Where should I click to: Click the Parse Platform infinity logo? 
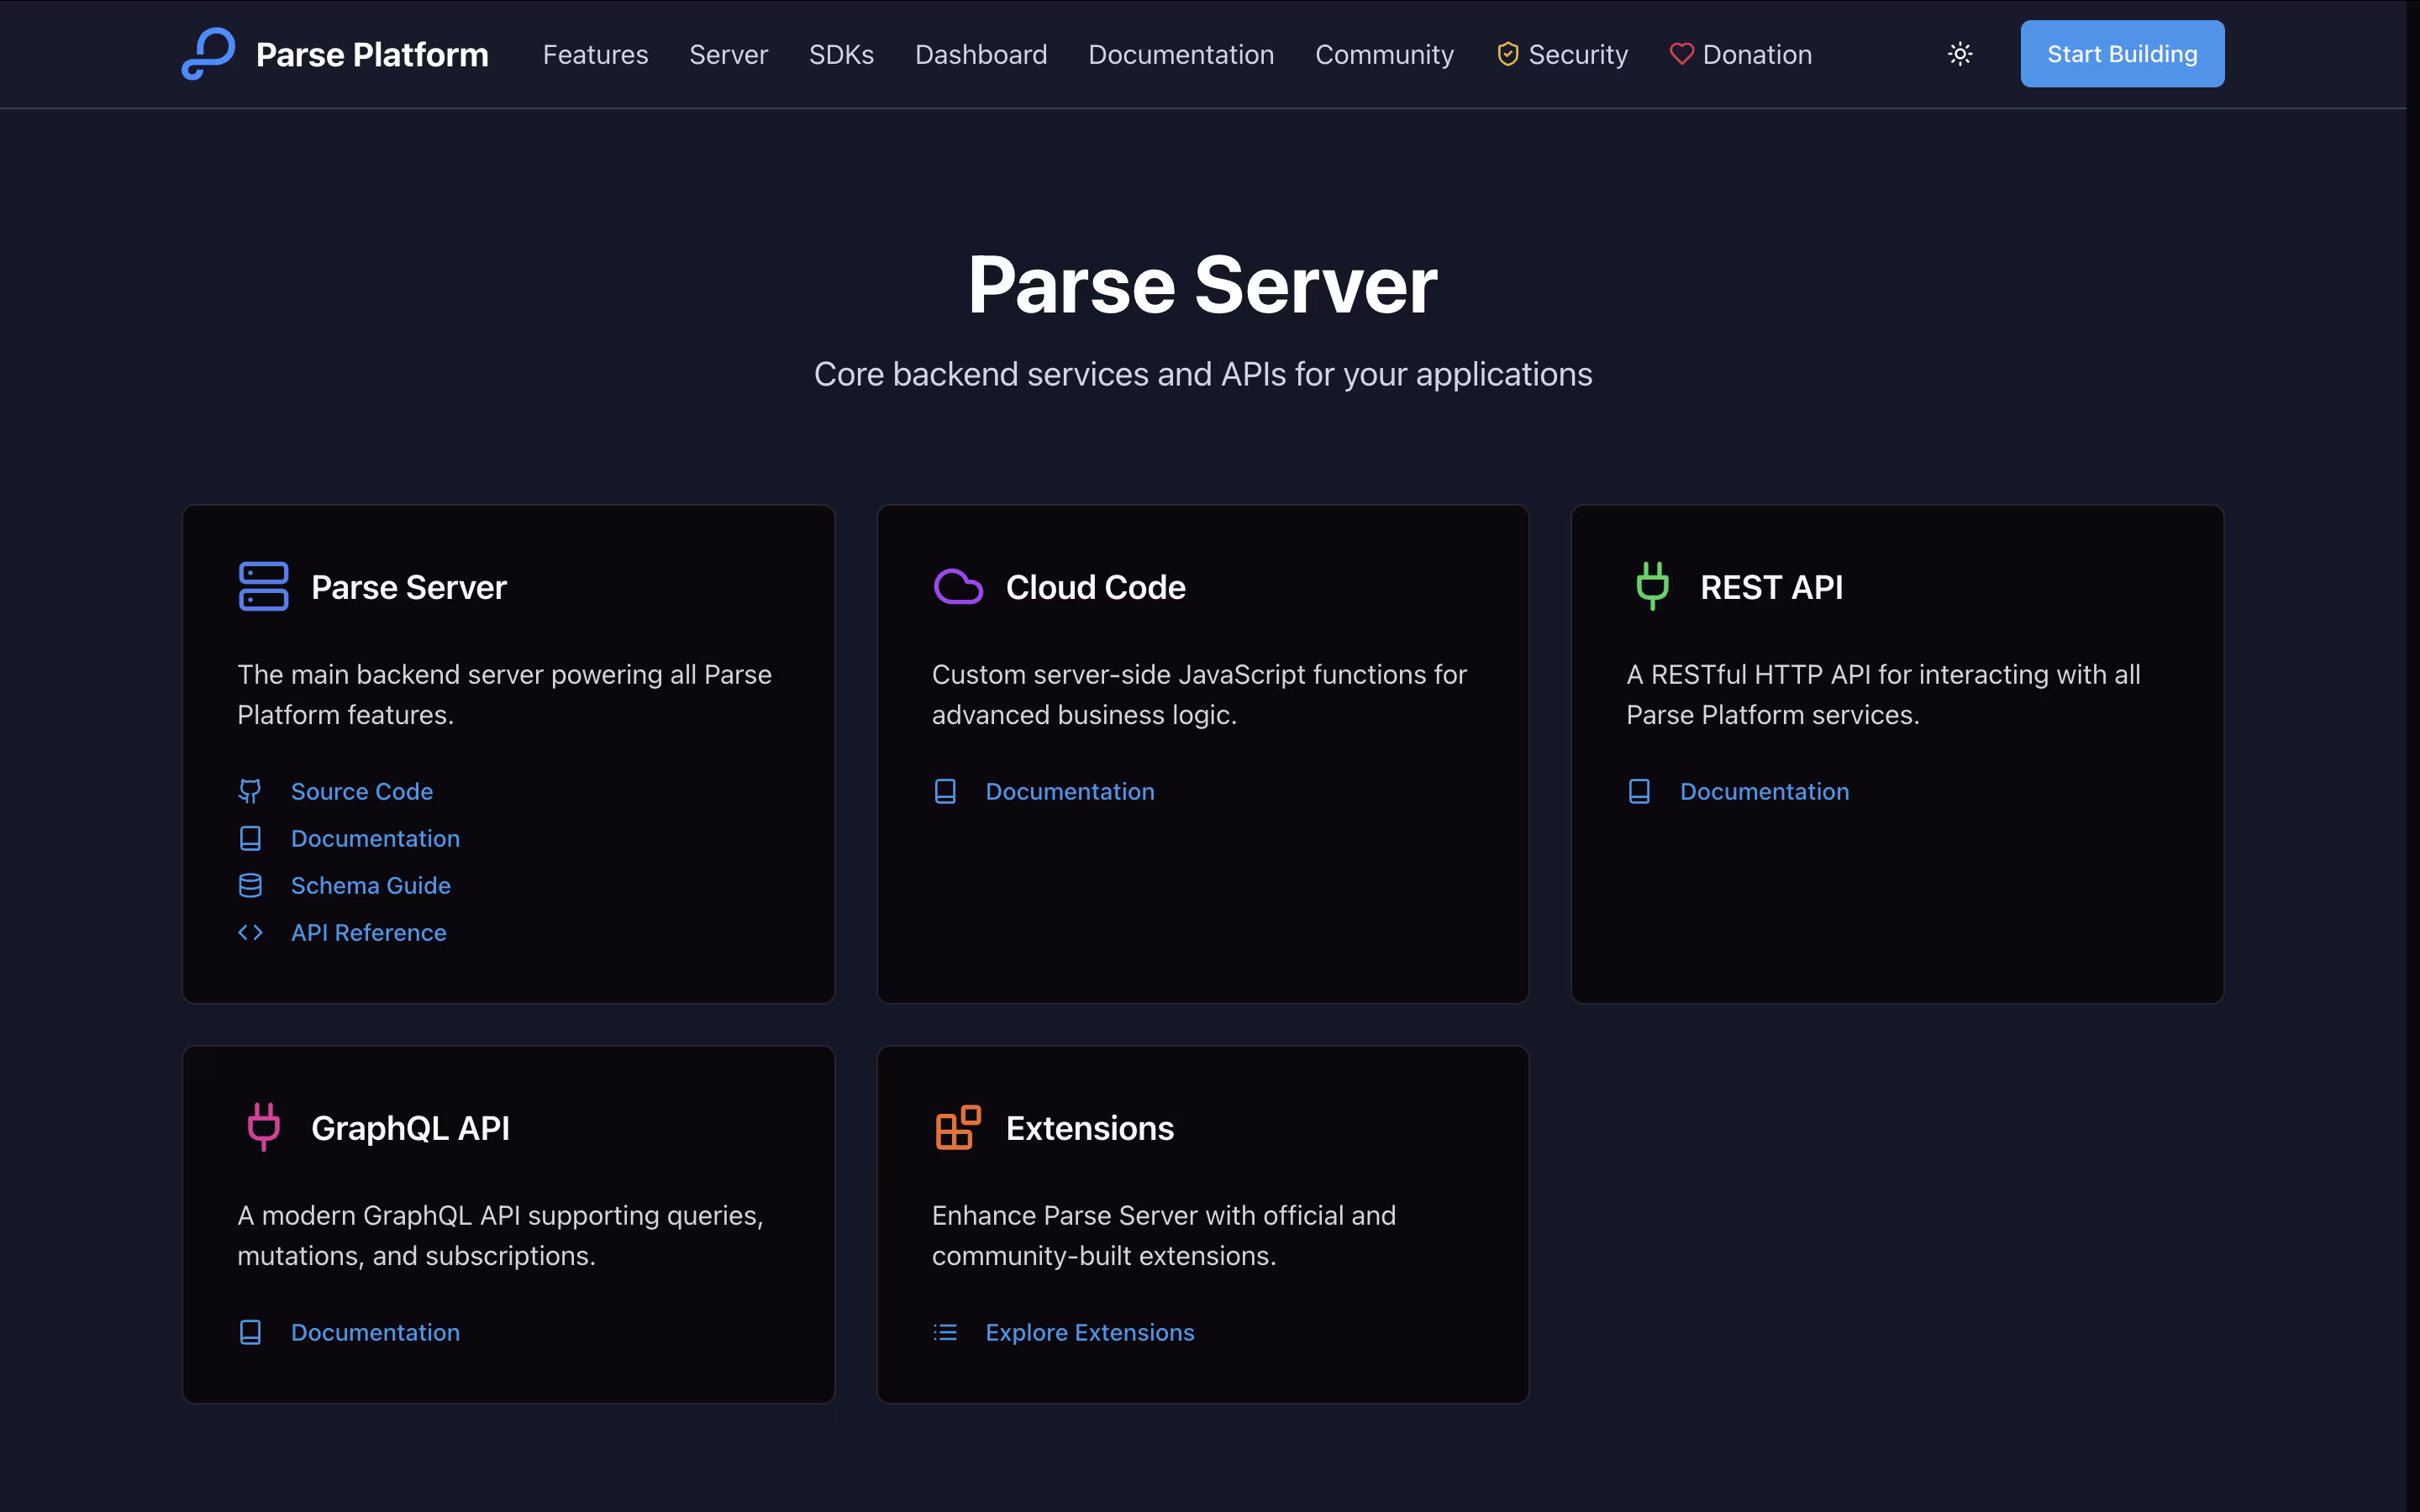coord(208,54)
